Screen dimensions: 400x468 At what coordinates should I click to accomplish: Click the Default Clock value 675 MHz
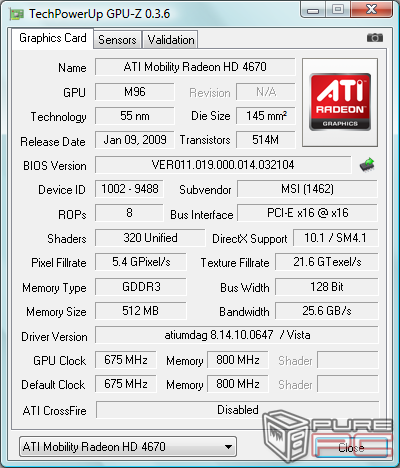[x=126, y=384]
